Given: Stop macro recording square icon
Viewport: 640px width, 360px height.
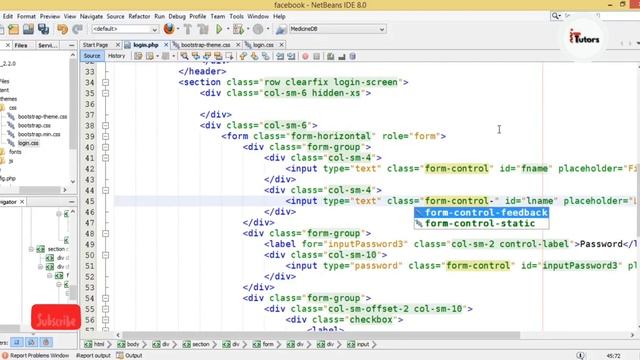Looking at the screenshot, I should 316,56.
